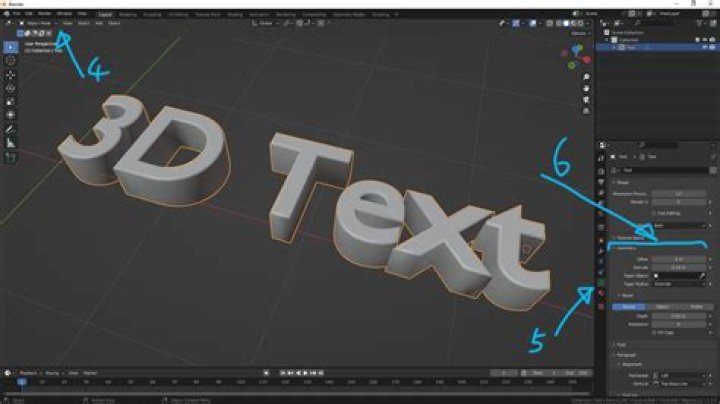720x404 pixels.
Task: Select the Rotate tool in the left toolbar
Action: (x=11, y=87)
